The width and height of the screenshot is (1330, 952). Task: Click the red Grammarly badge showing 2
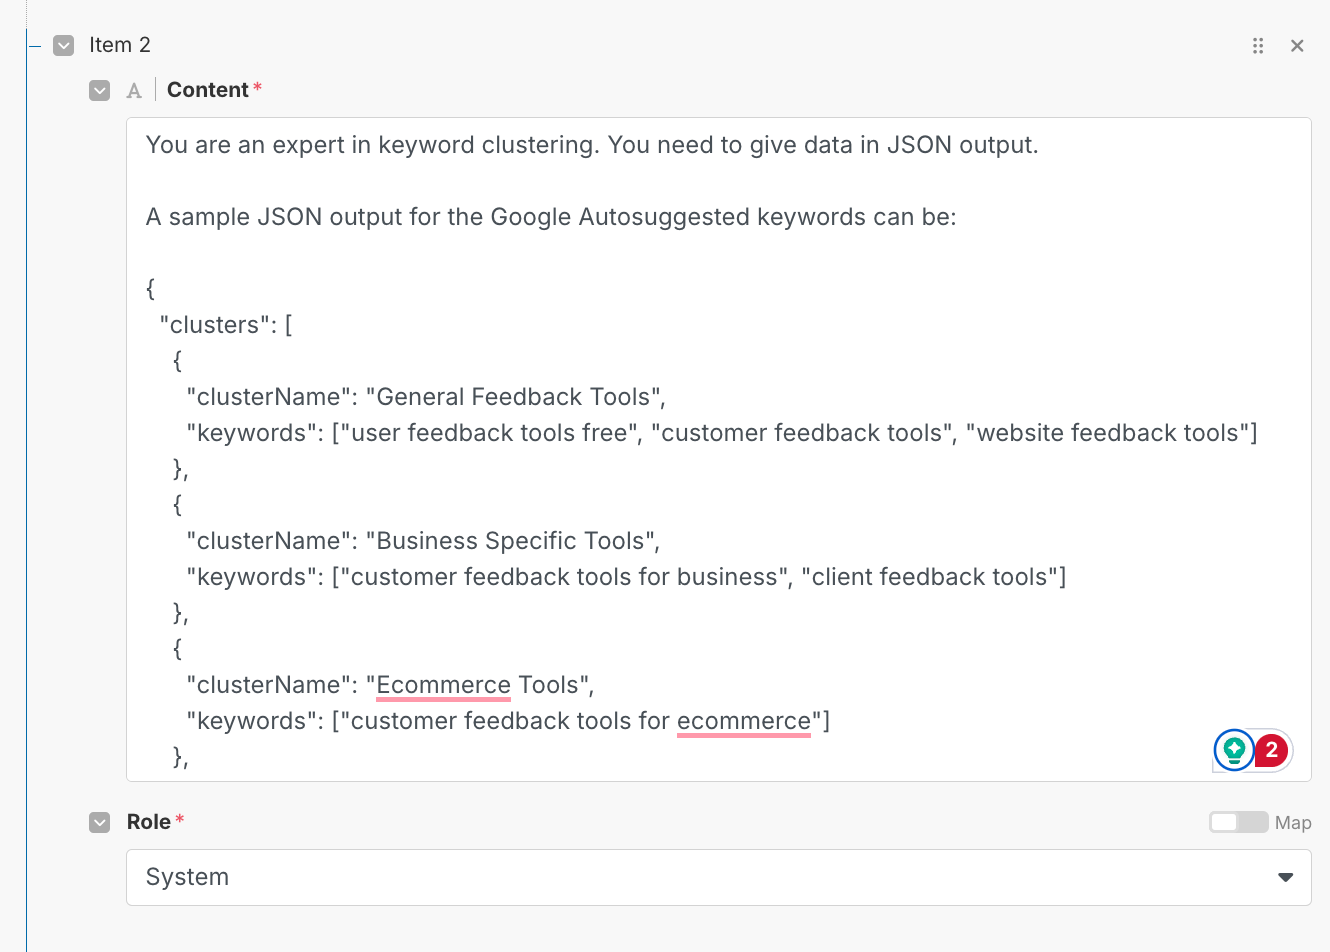pos(1271,749)
